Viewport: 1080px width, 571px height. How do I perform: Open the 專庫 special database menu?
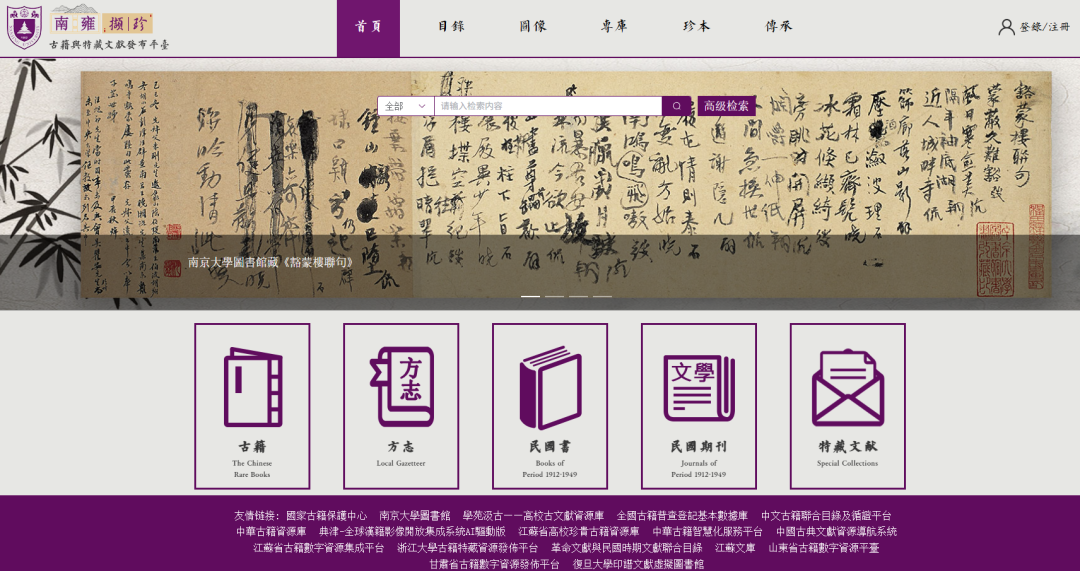point(614,27)
